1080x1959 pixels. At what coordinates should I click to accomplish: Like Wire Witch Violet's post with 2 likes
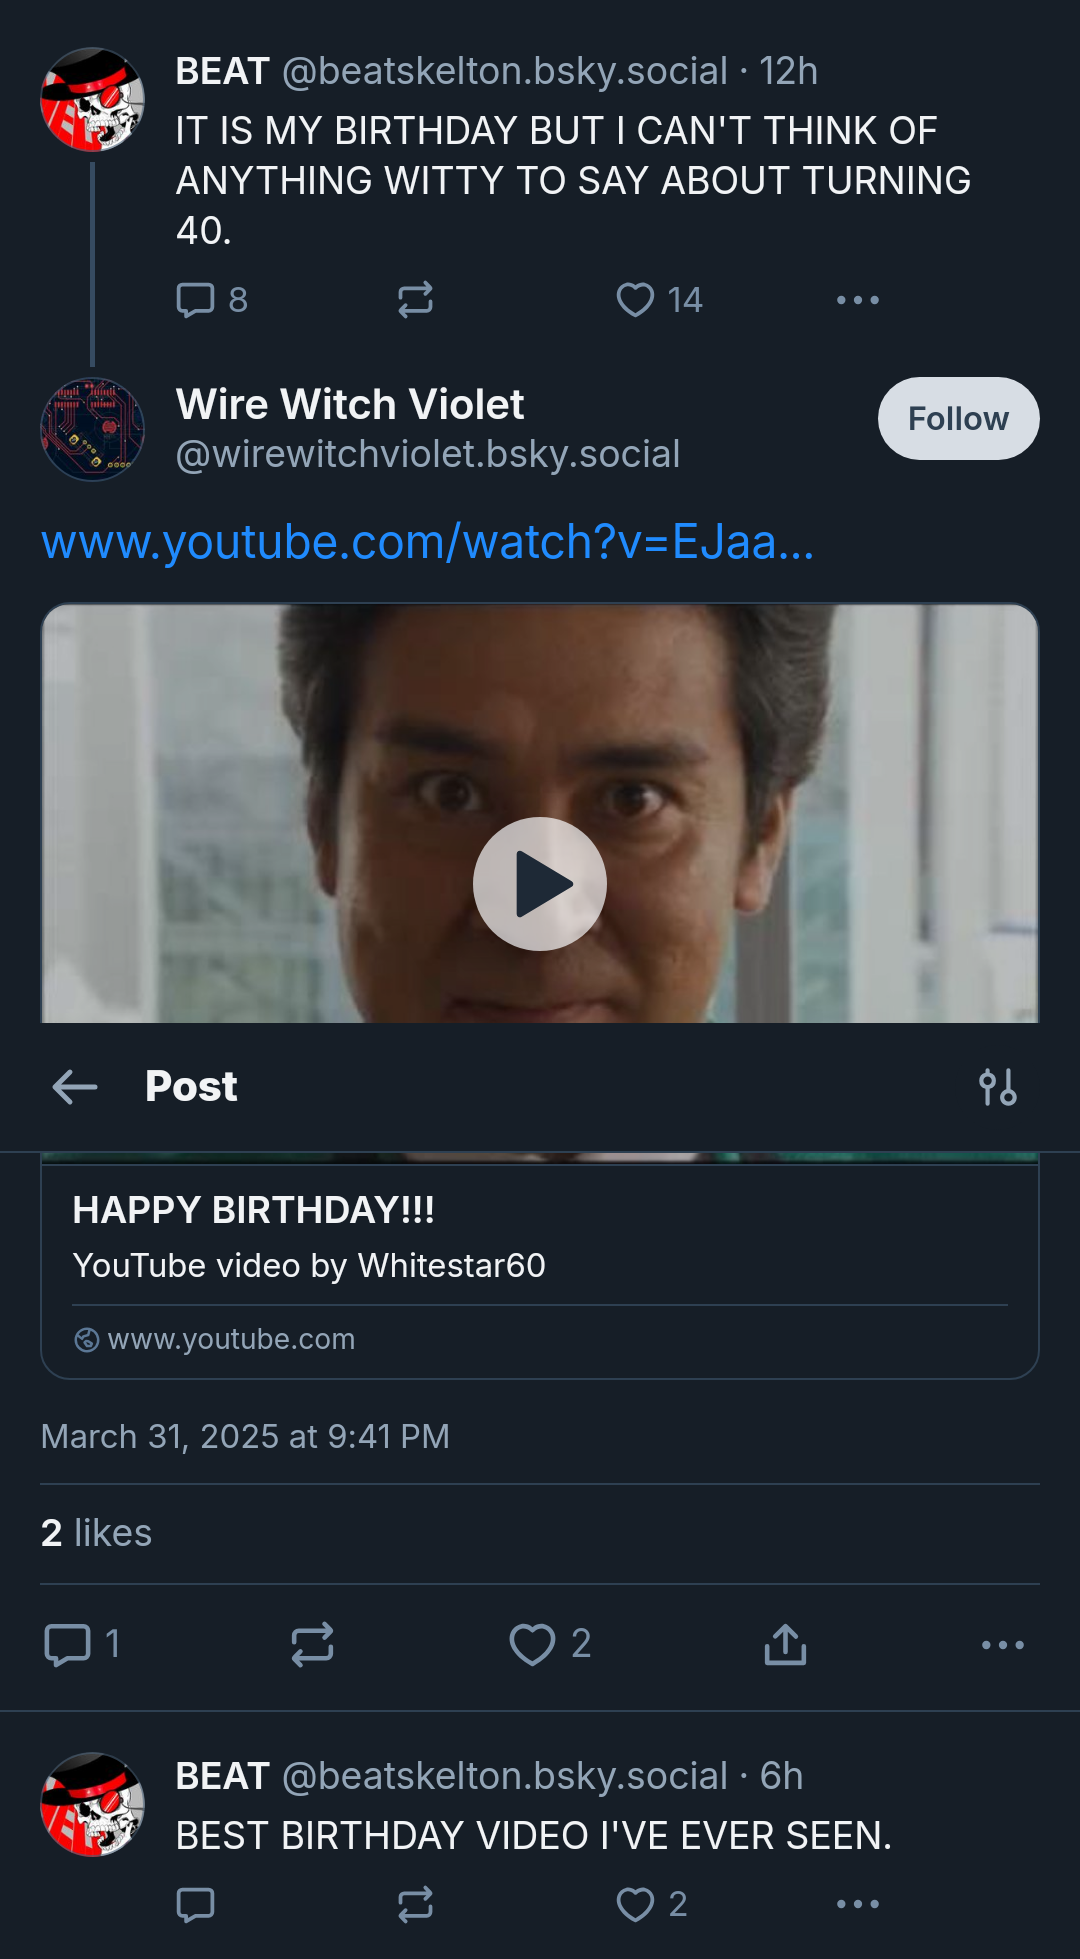[550, 1644]
